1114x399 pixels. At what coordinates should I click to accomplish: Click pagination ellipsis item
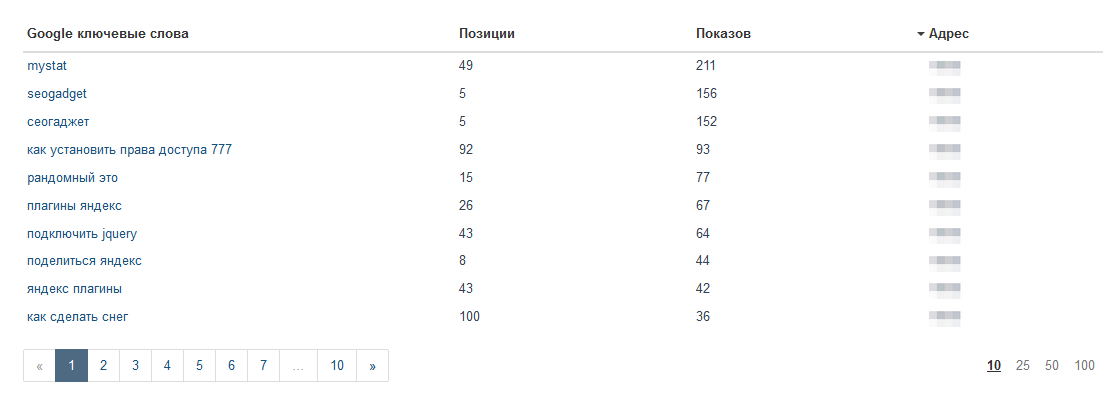pyautogui.click(x=298, y=366)
